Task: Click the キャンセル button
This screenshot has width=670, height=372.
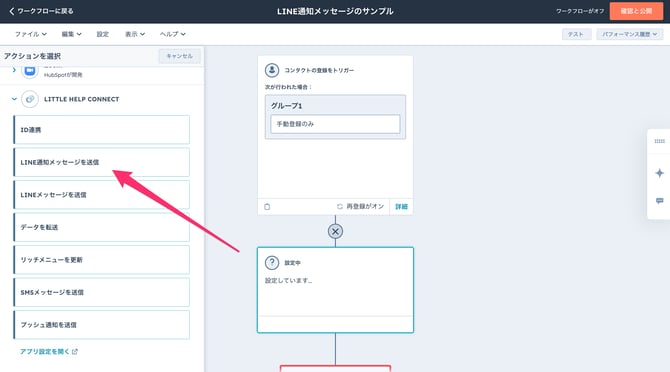Action: (x=179, y=56)
